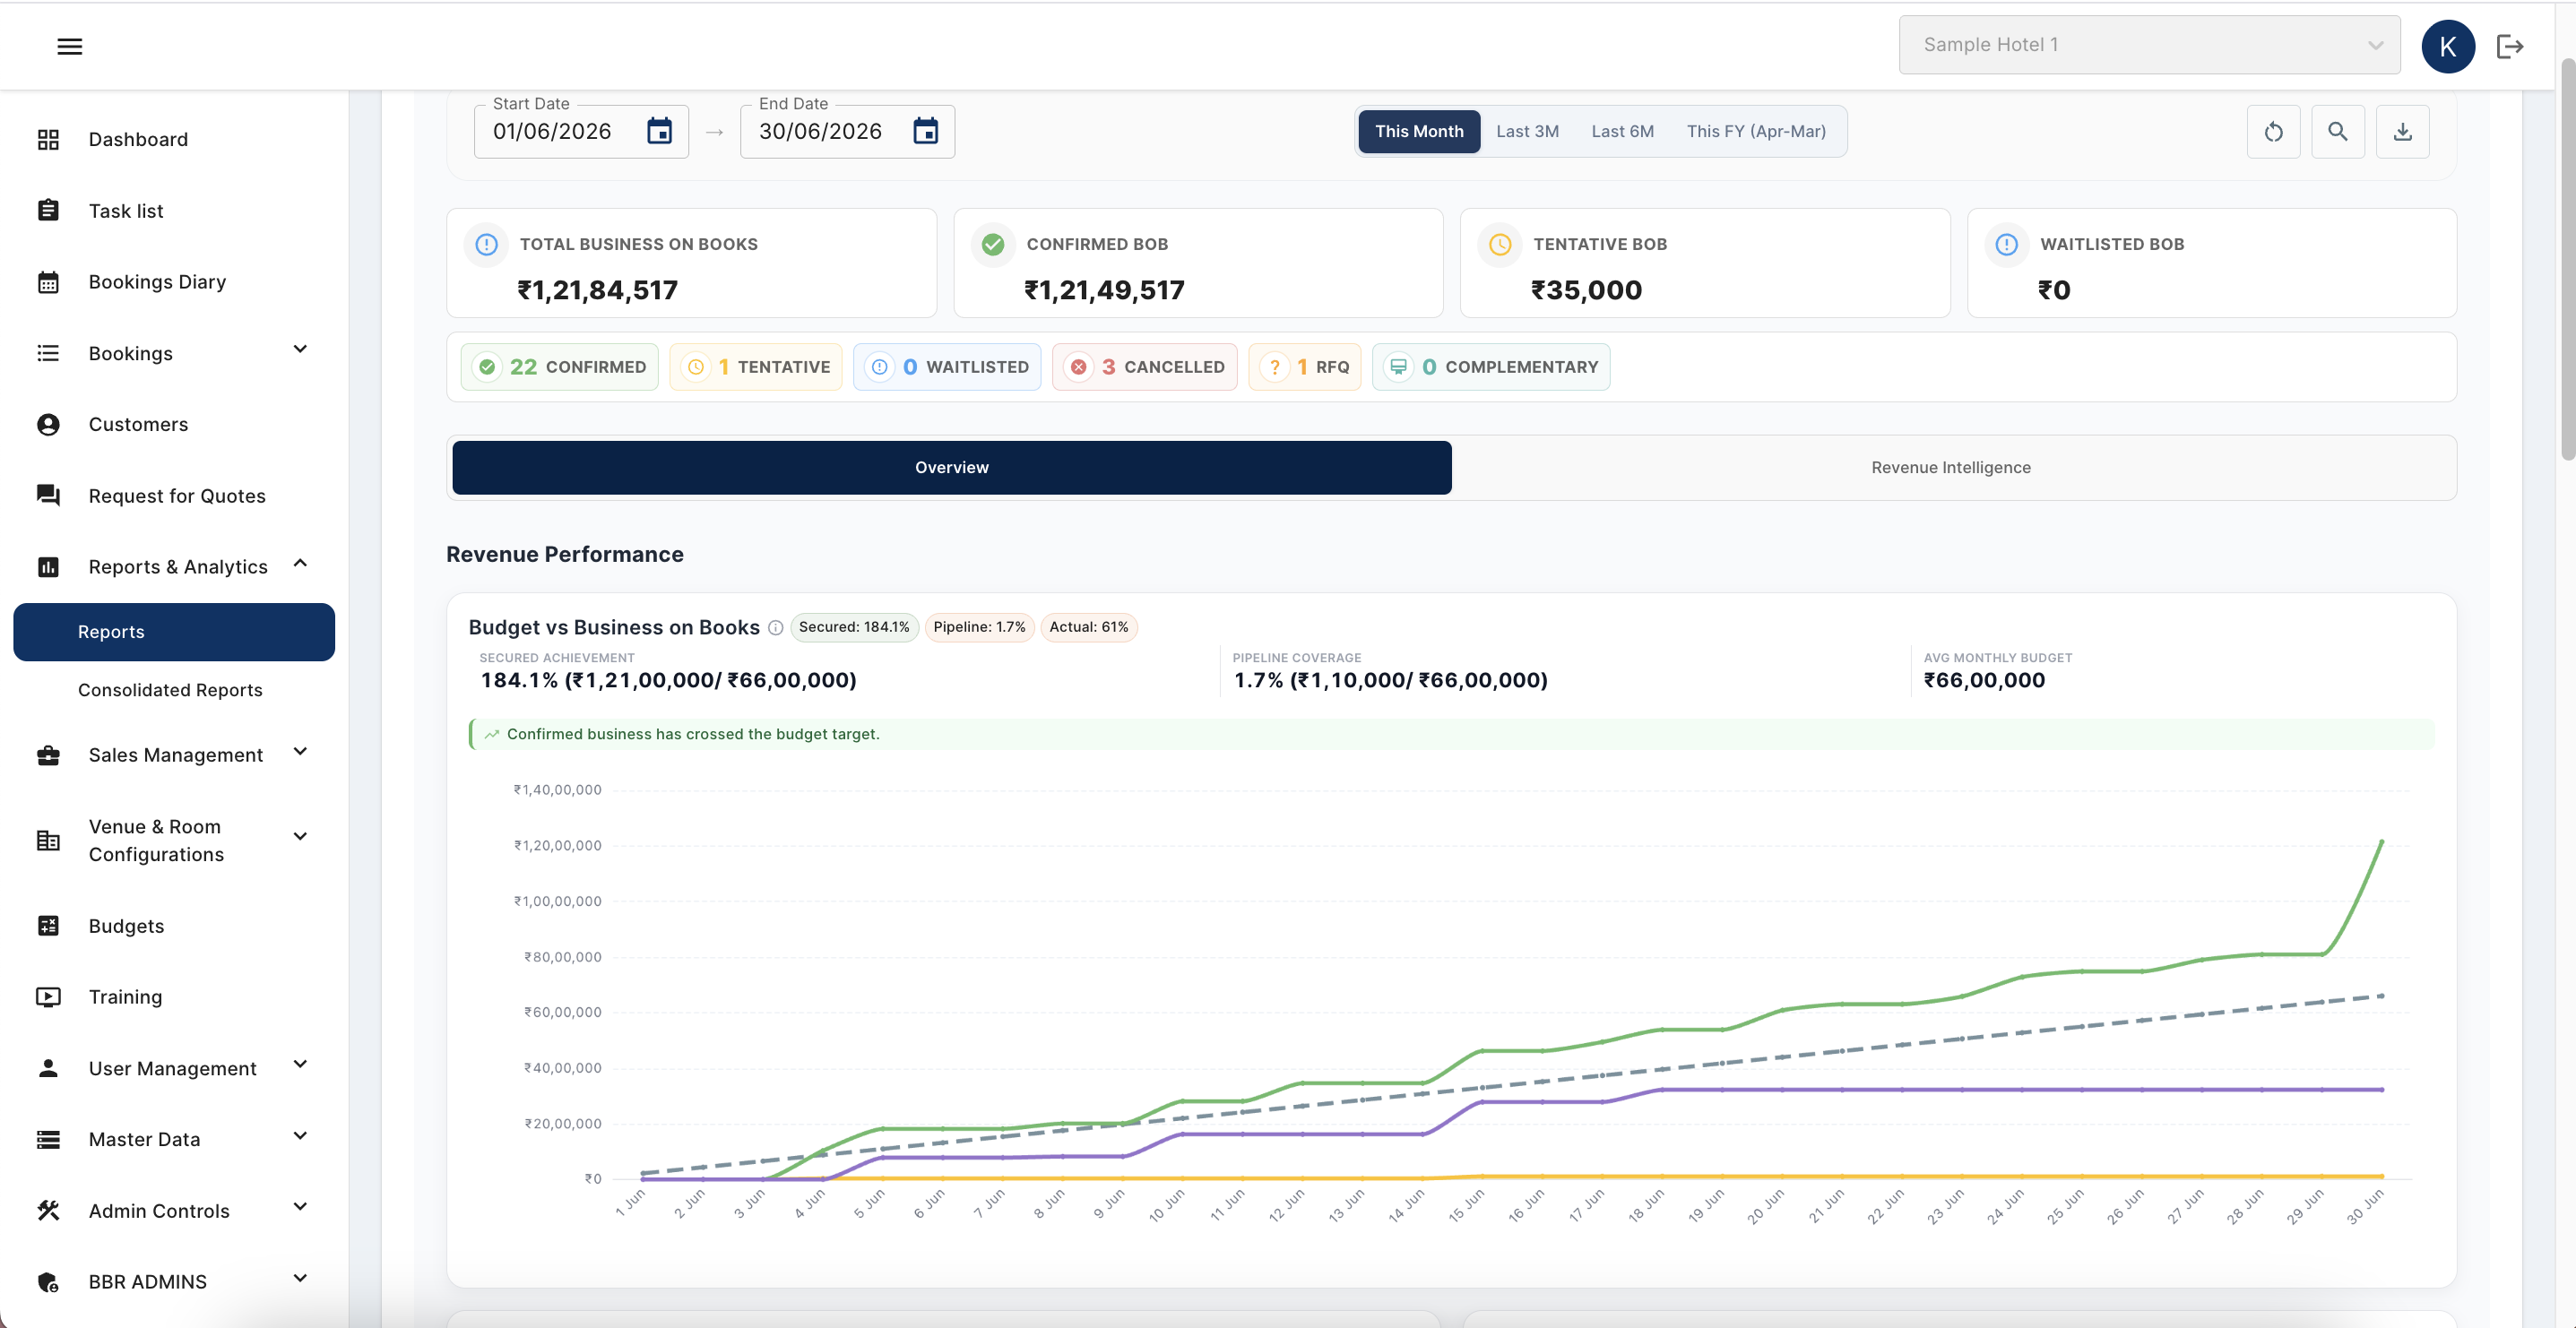The image size is (2576, 1328).
Task: Open Request for Quotes page
Action: [177, 496]
